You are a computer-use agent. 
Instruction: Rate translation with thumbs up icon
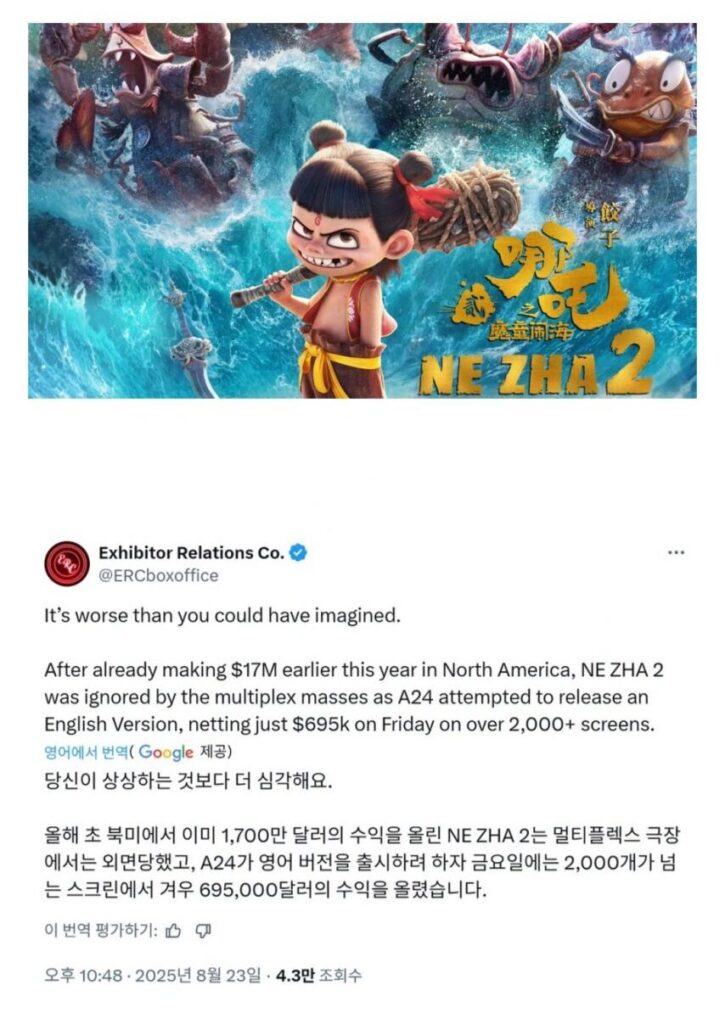(173, 931)
